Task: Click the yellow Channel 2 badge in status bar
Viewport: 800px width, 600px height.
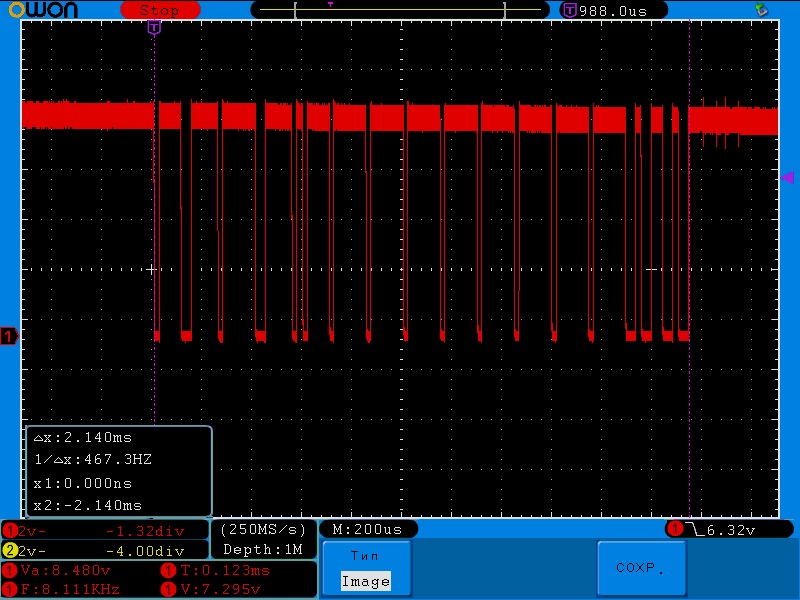Action: pos(12,549)
